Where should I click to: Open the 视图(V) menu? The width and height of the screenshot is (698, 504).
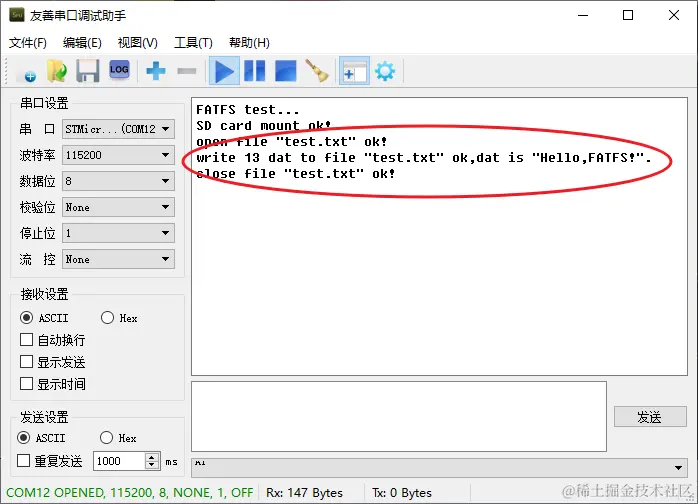point(138,43)
